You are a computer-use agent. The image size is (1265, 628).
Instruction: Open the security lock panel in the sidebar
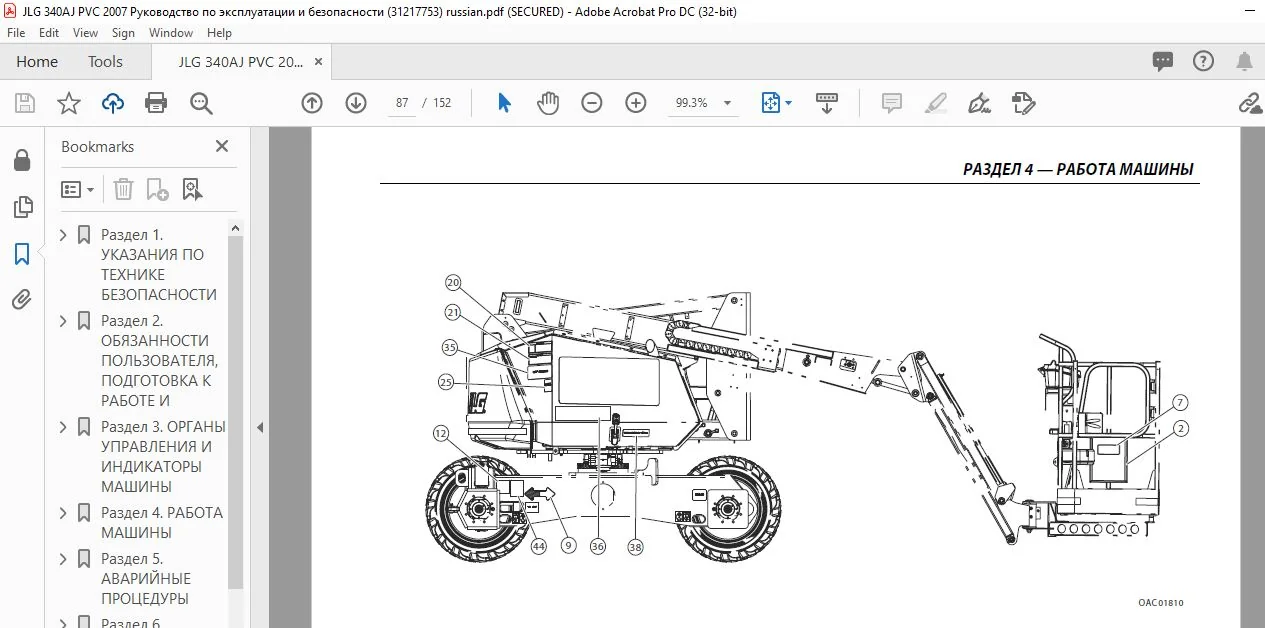22,161
